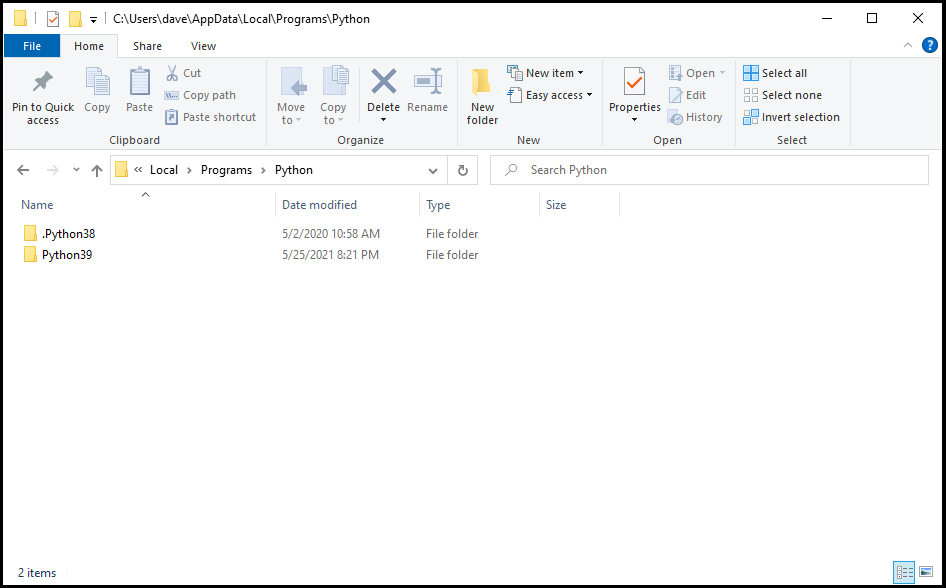Open the Help question mark icon
946x588 pixels.
(930, 45)
